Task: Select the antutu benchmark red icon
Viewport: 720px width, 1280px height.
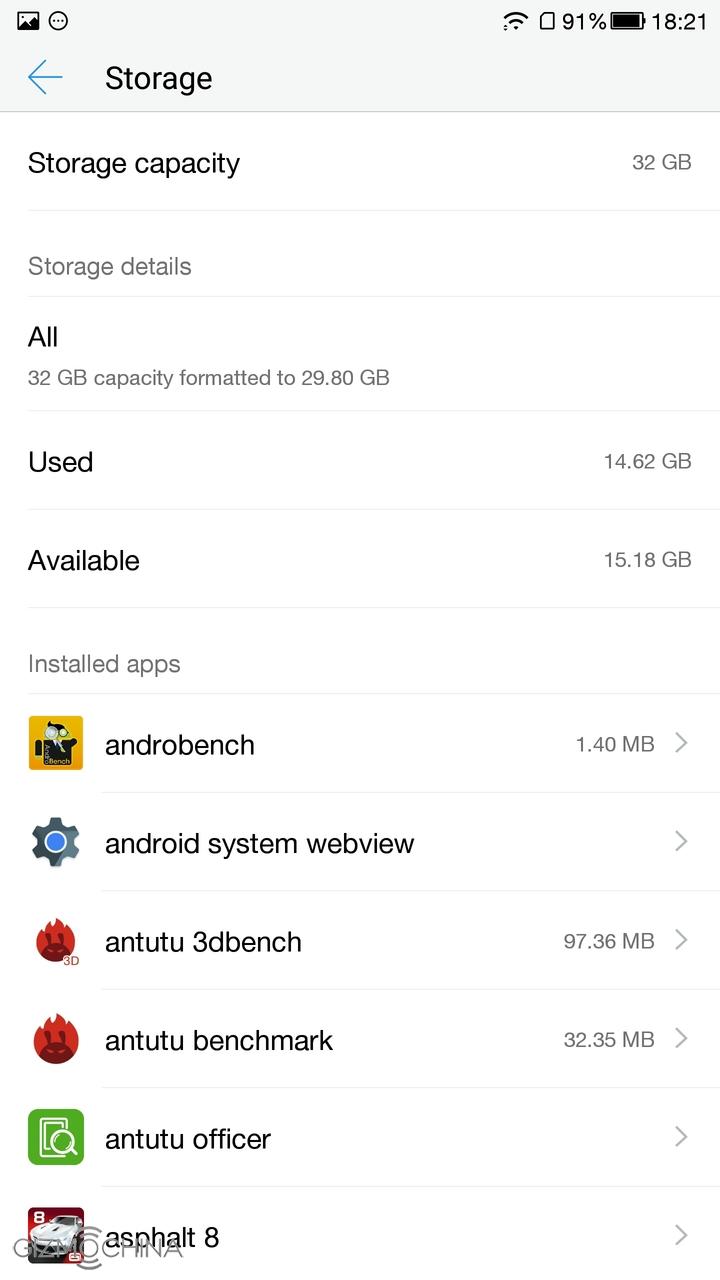Action: click(56, 1040)
